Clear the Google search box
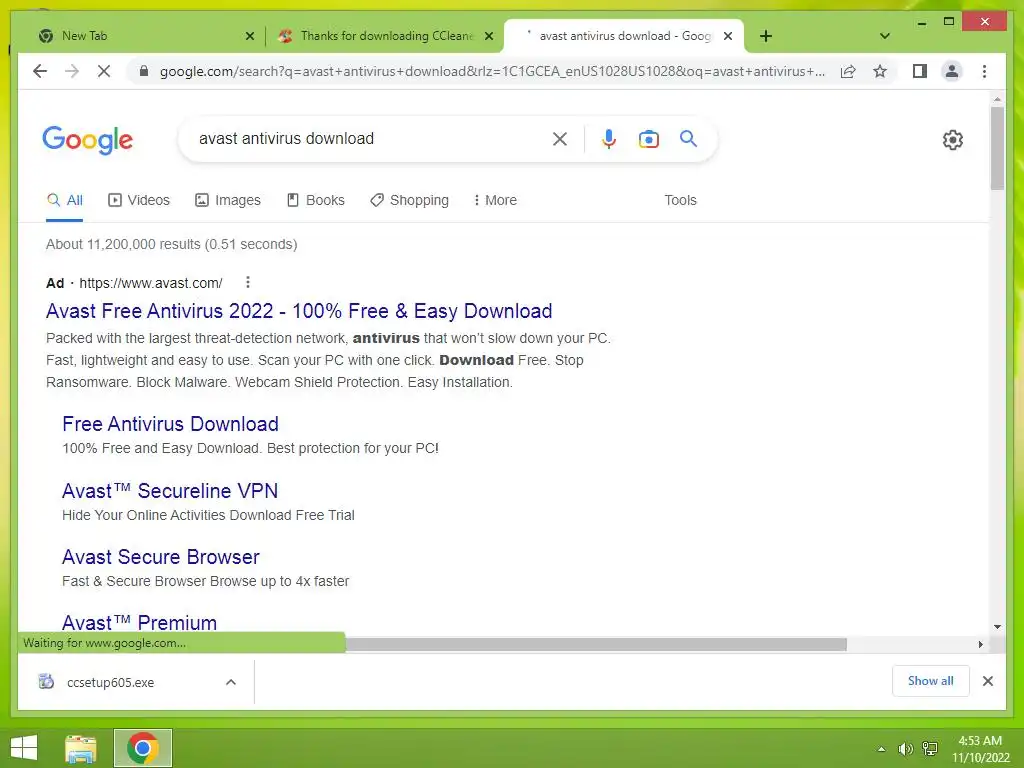Screen dimensions: 1024x768 pos(560,138)
